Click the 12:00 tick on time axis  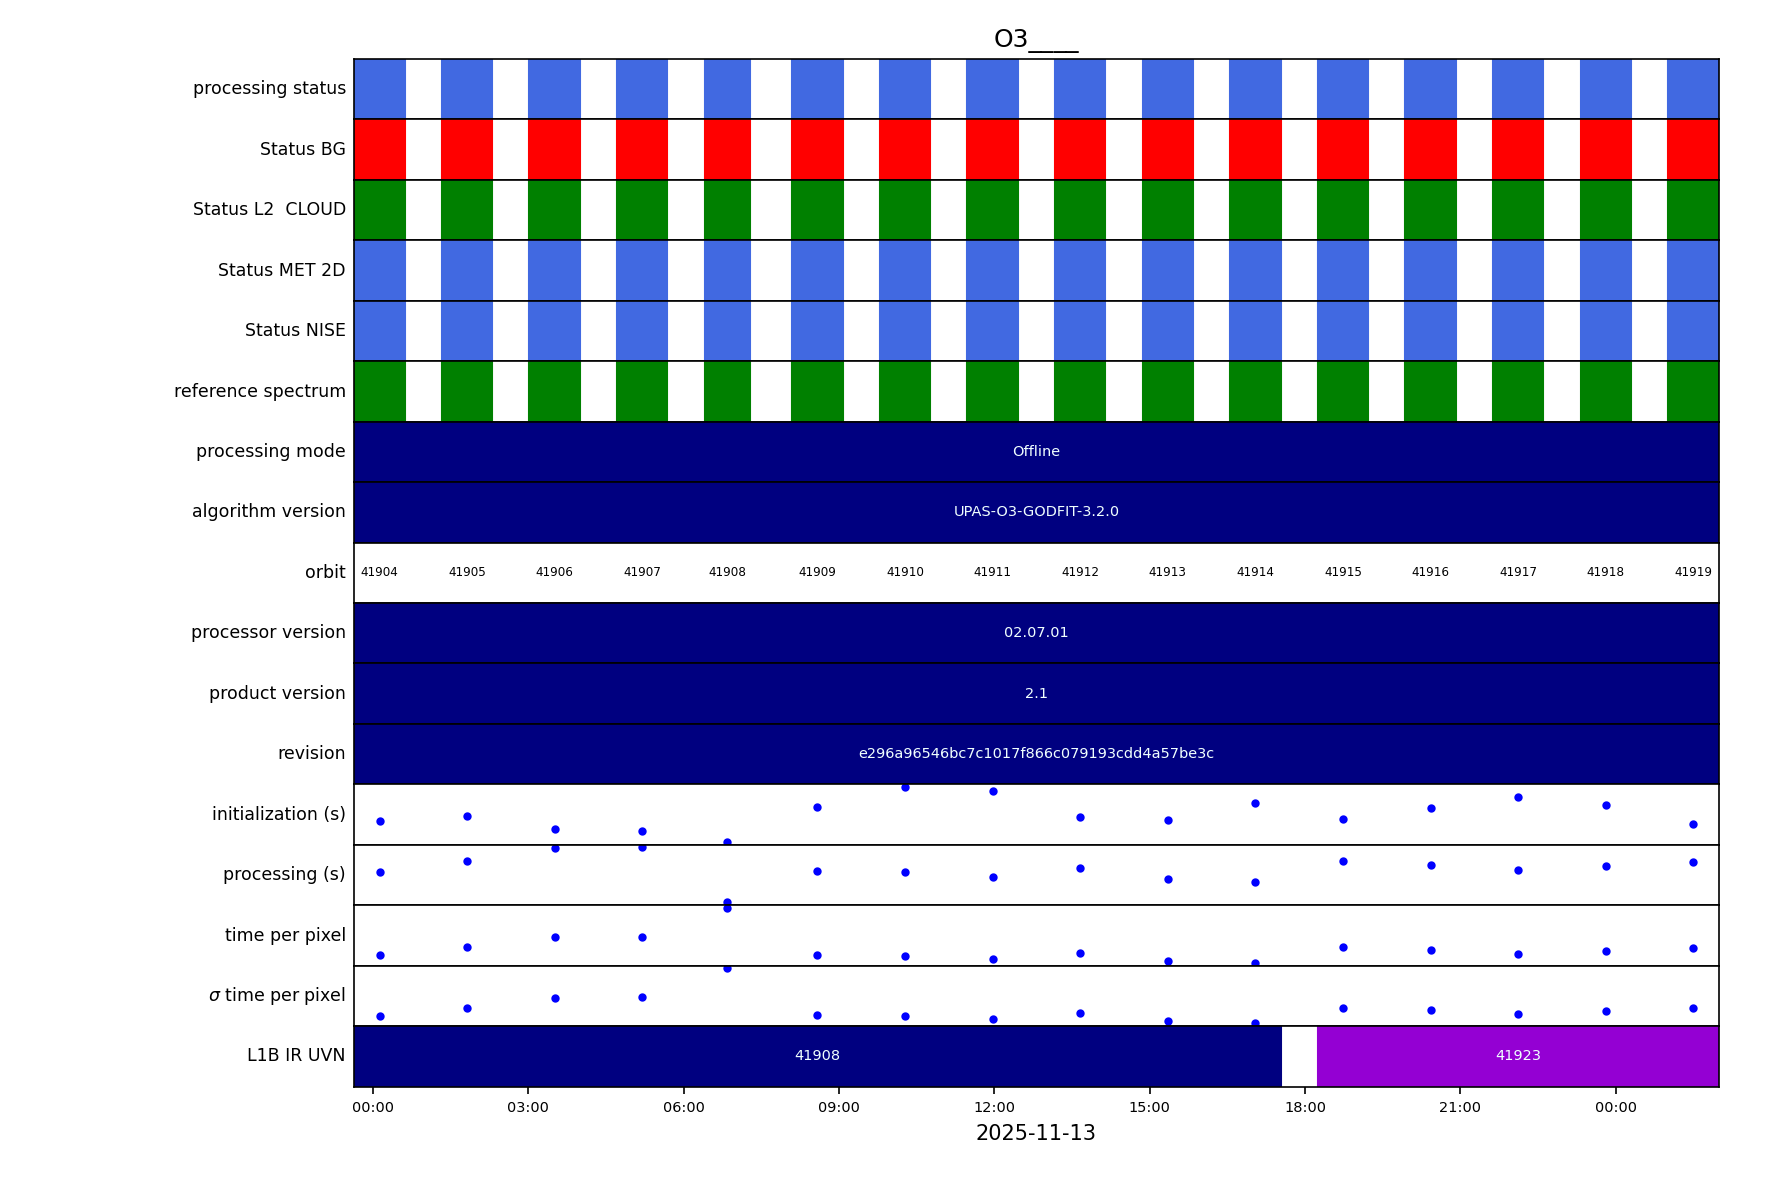pyautogui.click(x=994, y=1108)
